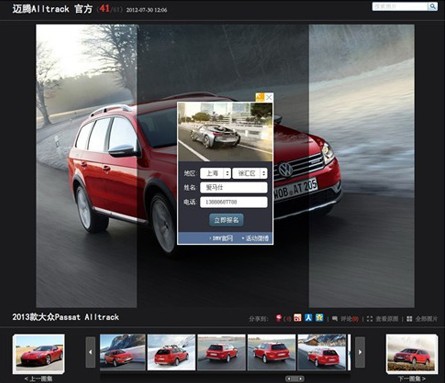This screenshot has width=445, height=383.
Task: Open the 活动微博 link in popup
Action: [x=256, y=238]
